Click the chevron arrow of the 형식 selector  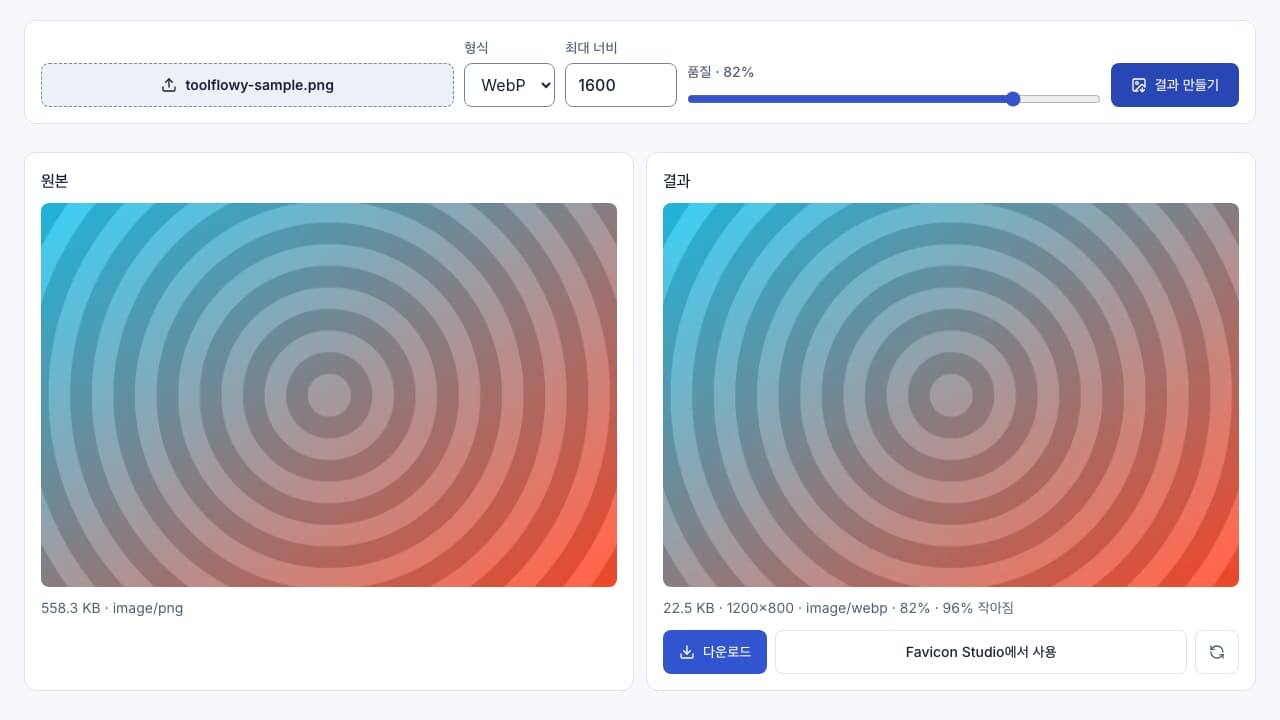[x=545, y=85]
